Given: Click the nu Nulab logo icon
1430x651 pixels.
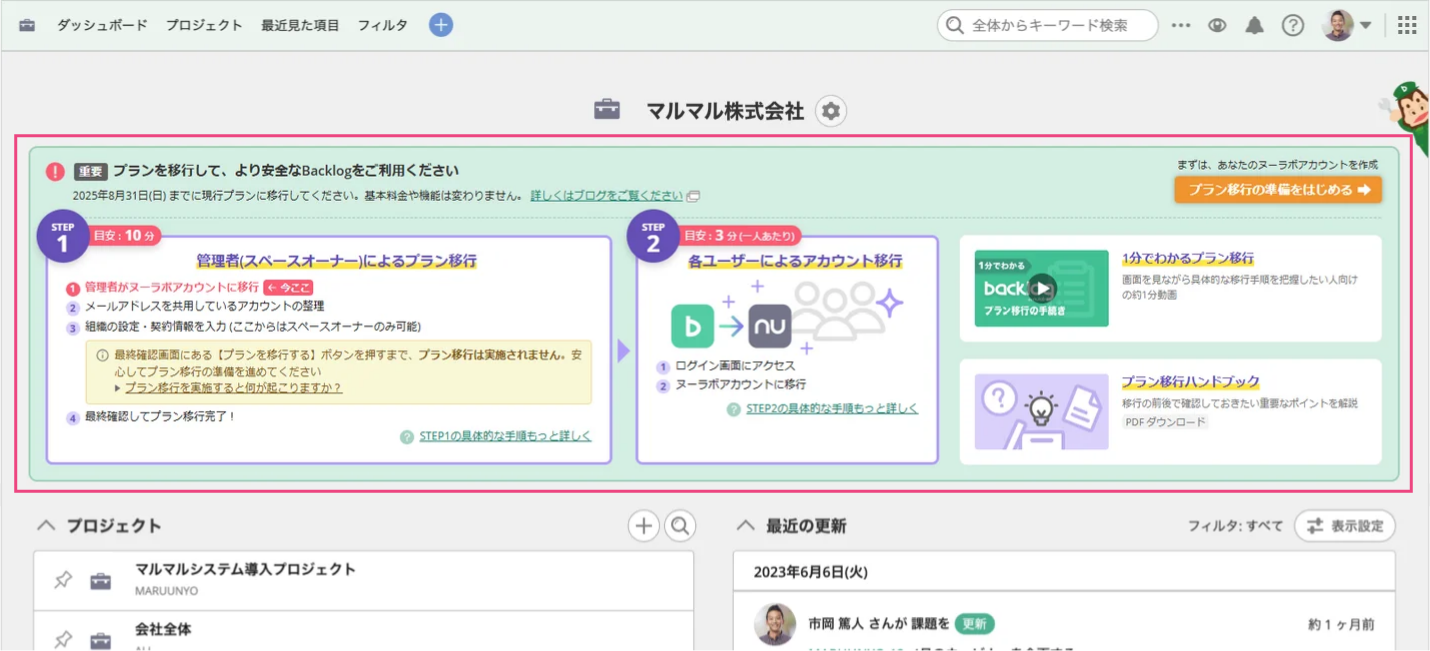Looking at the screenshot, I should [769, 326].
